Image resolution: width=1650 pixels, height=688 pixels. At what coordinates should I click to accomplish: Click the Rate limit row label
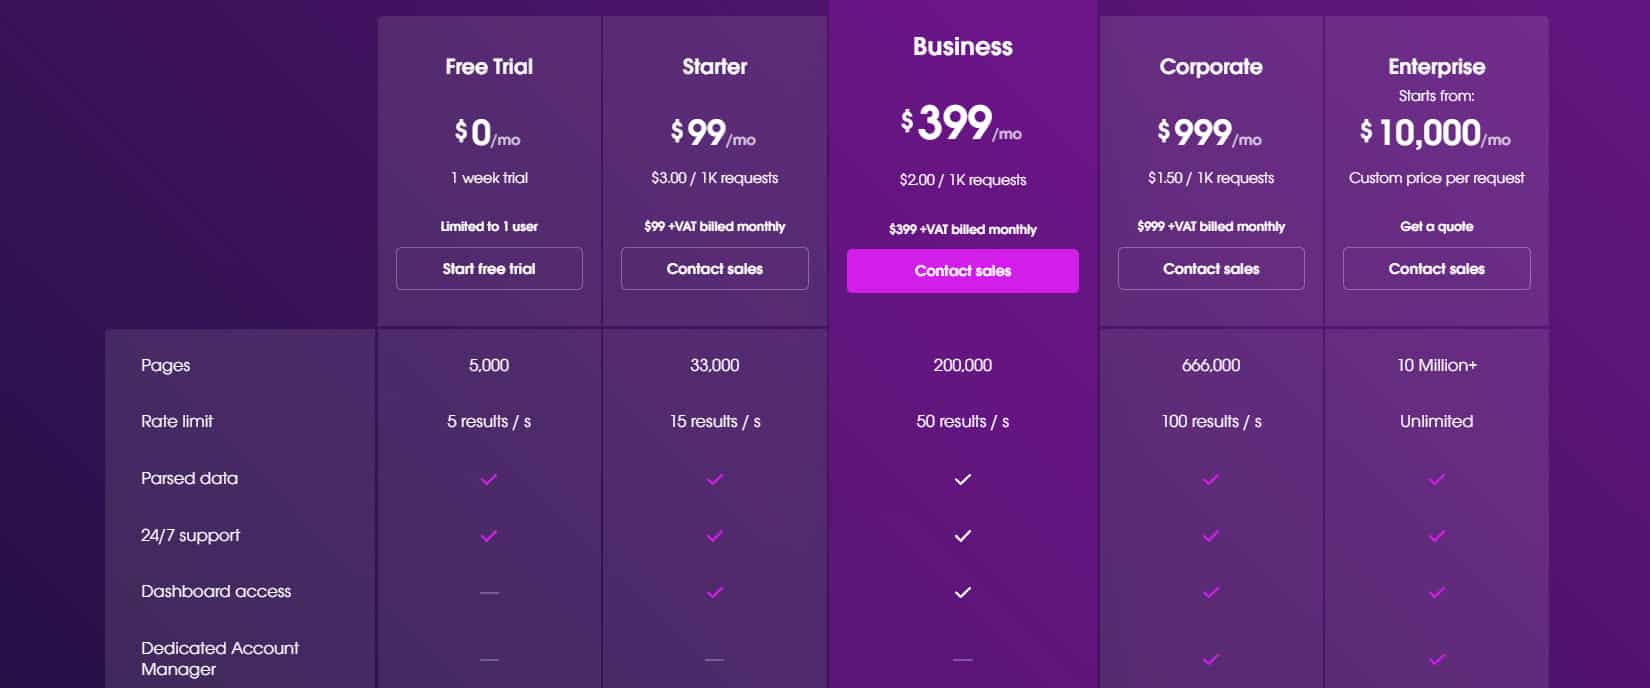tap(177, 421)
